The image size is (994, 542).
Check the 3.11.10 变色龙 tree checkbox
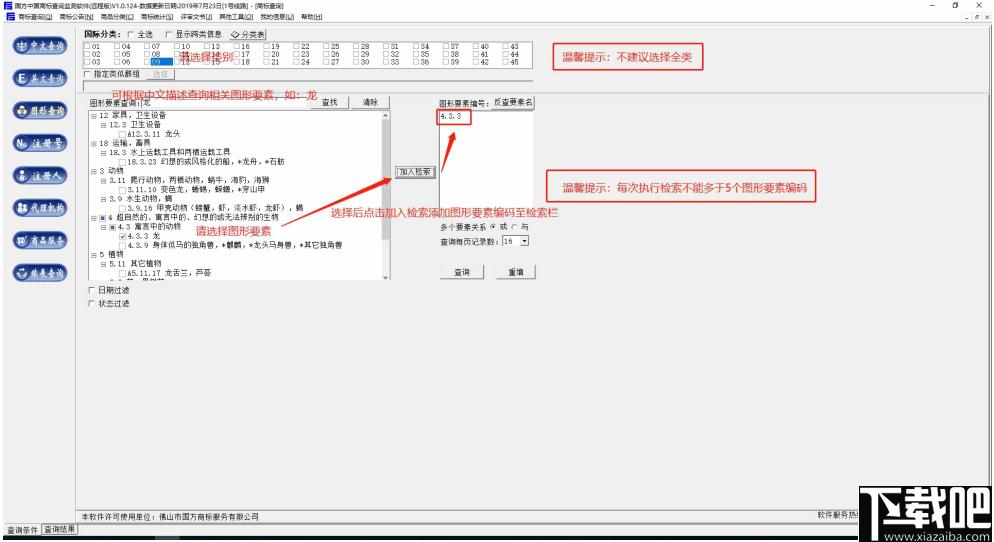[122, 190]
